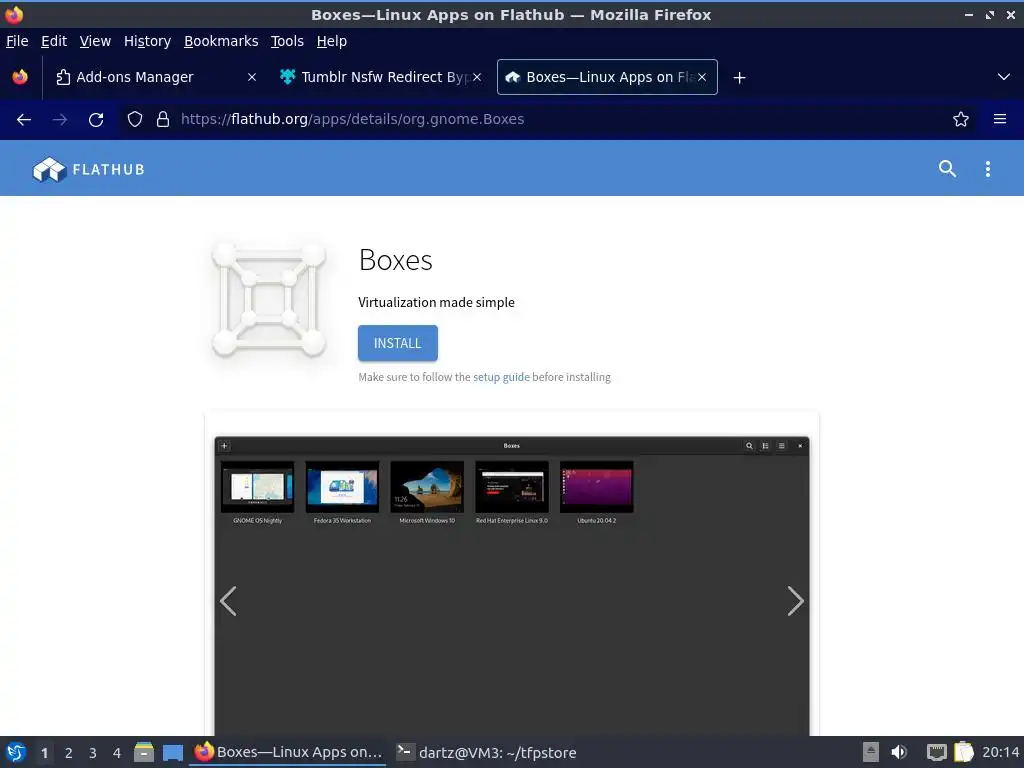Open the file manager taskbar icon
Image resolution: width=1024 pixels, height=768 pixels.
coord(144,752)
